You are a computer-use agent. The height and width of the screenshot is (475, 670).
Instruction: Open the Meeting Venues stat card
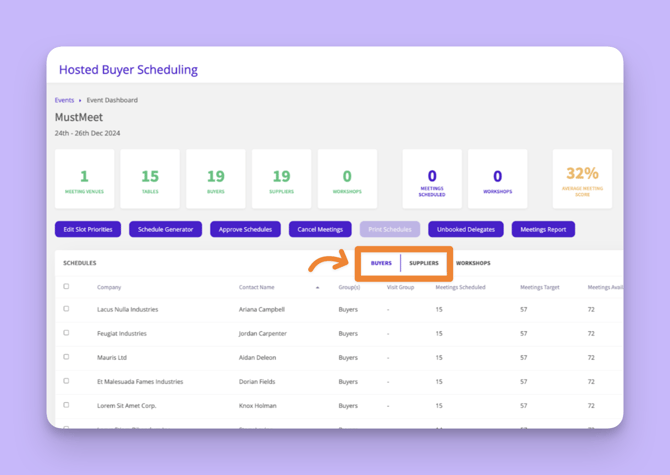(84, 179)
